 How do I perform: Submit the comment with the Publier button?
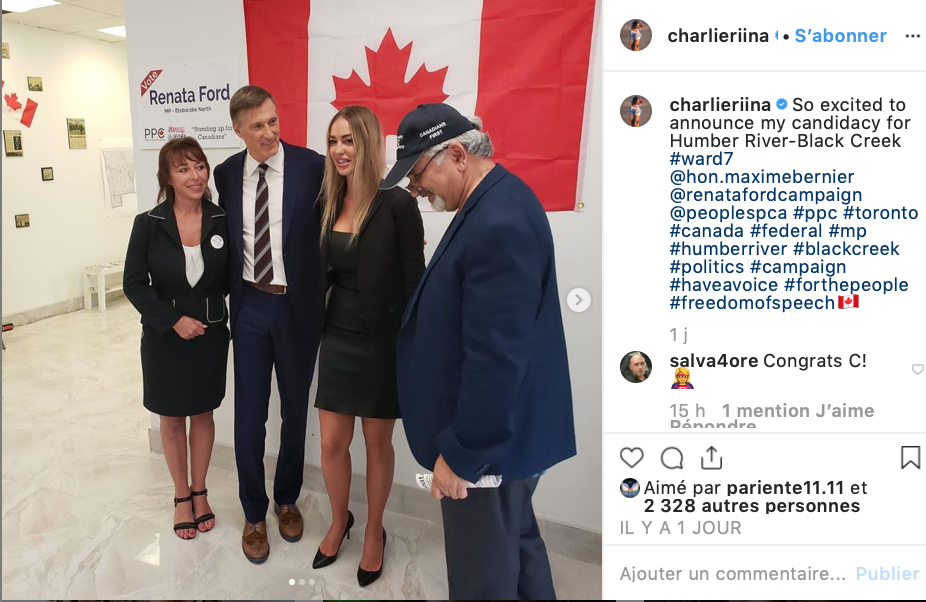[888, 574]
